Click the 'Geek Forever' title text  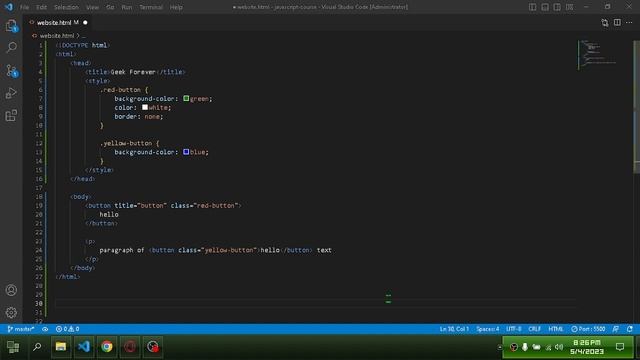click(x=133, y=72)
